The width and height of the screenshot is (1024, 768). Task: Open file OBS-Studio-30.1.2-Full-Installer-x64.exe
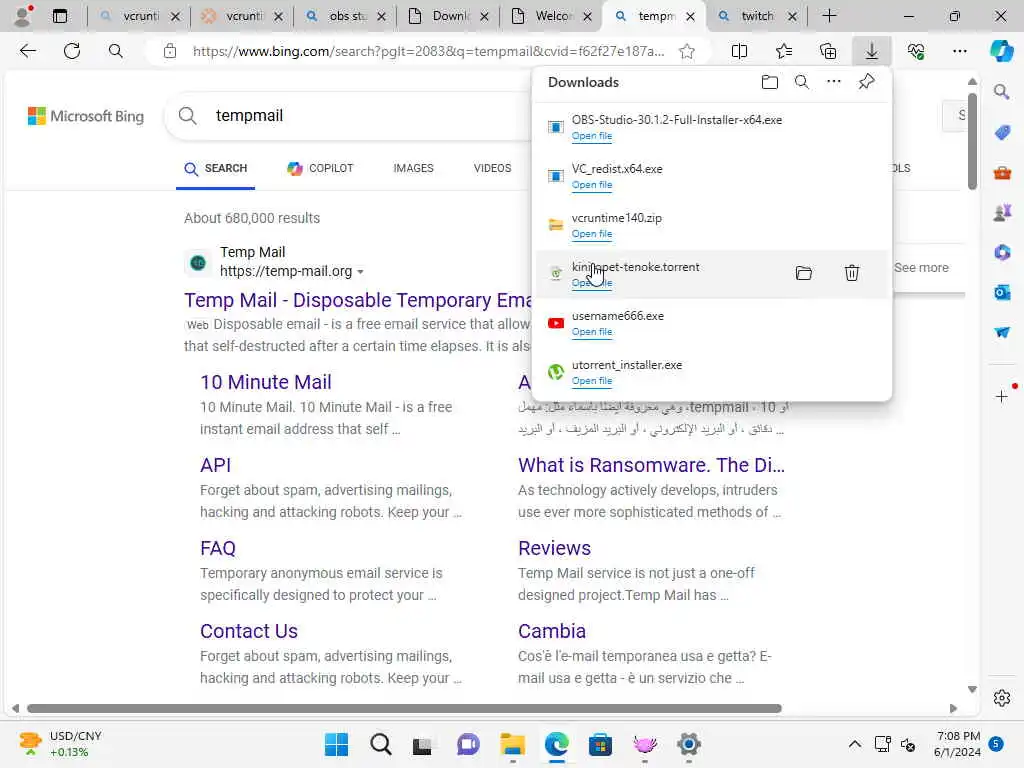[592, 136]
